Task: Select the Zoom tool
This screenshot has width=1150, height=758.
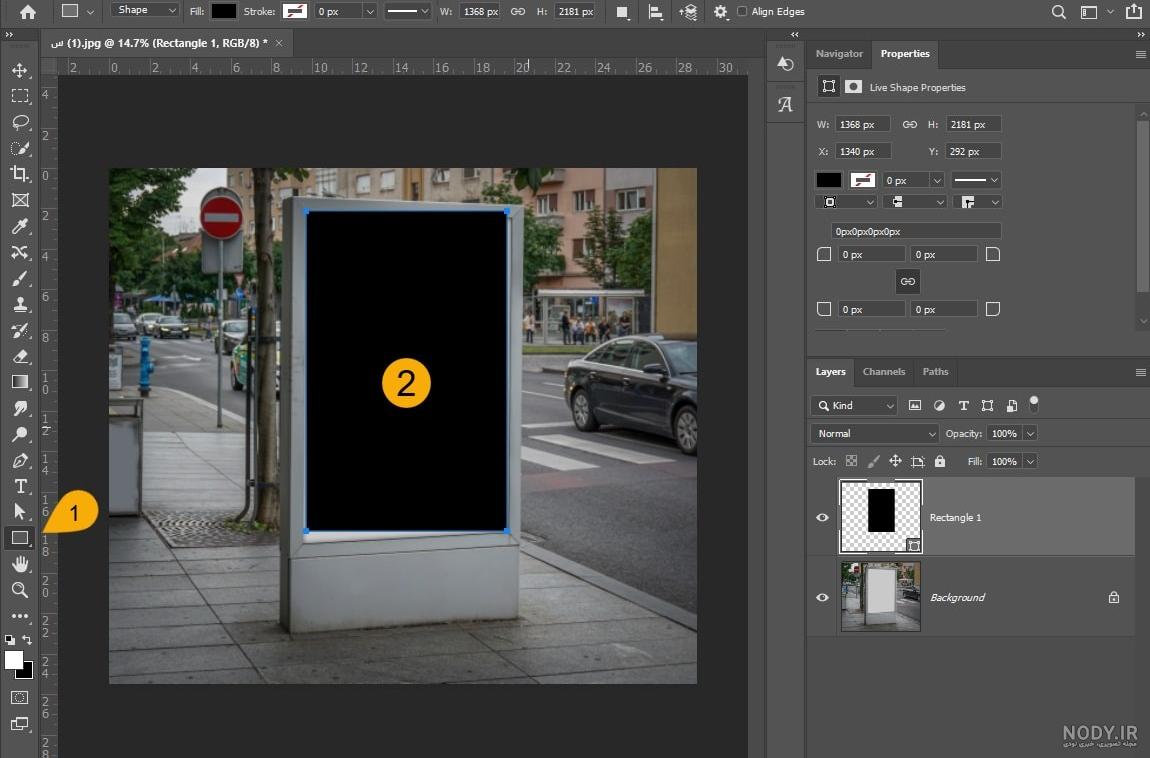Action: tap(20, 589)
